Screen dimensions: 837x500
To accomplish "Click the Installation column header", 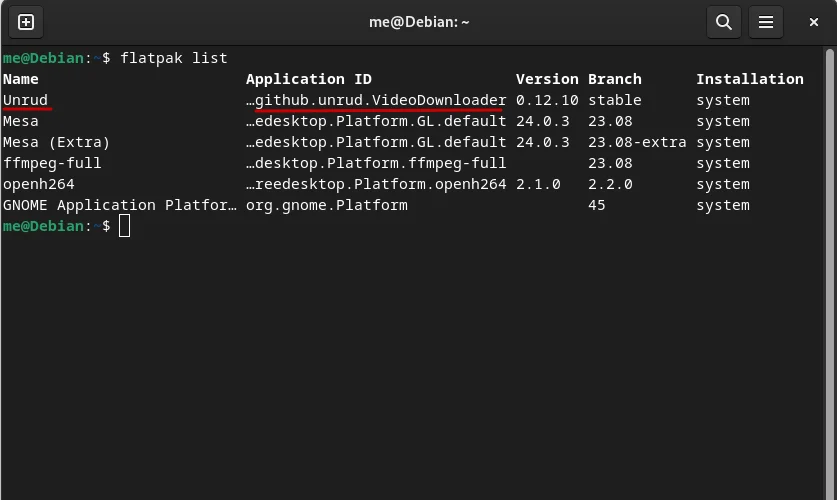I will [x=749, y=79].
